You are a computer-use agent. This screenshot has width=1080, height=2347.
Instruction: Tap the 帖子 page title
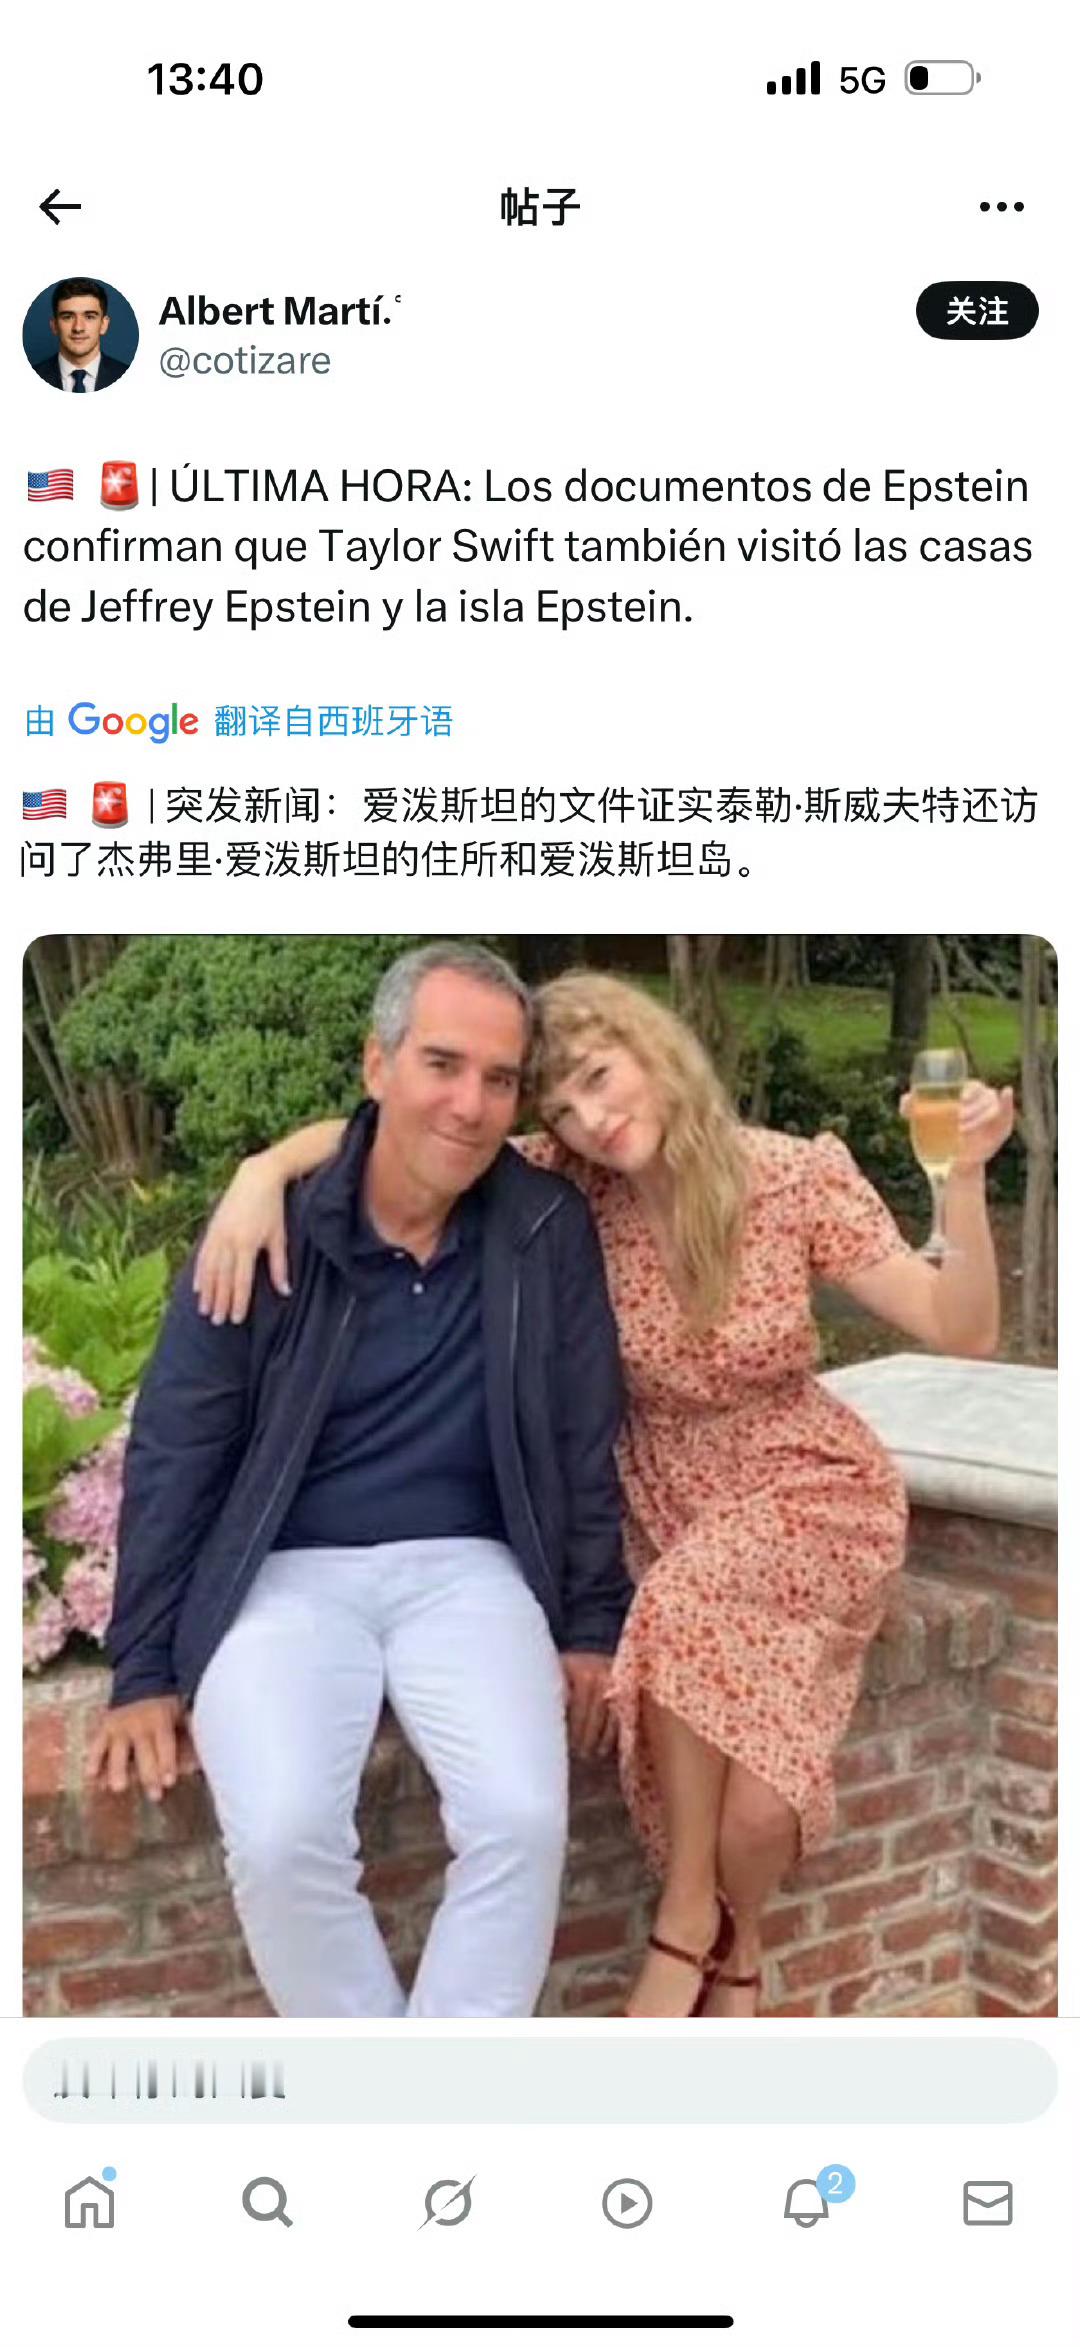tap(540, 207)
